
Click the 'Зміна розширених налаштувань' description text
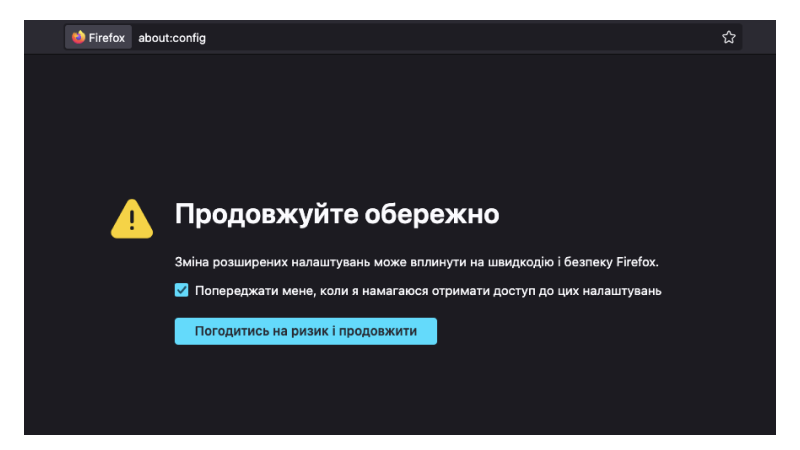pos(416,262)
